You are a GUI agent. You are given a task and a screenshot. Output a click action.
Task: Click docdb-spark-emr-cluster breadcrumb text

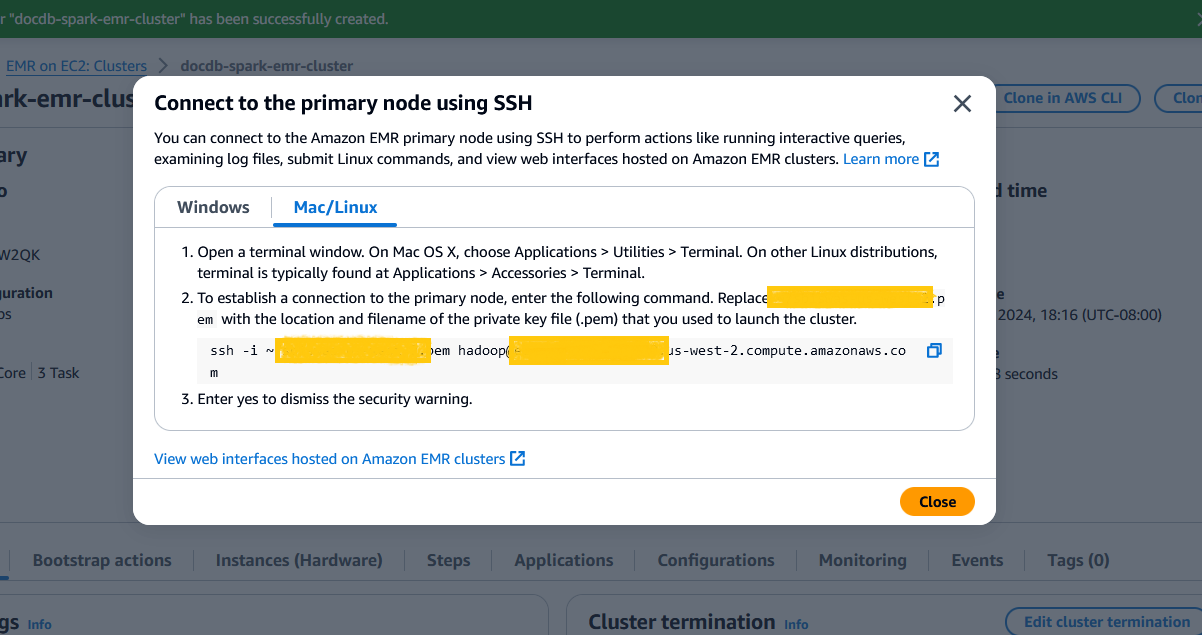tap(266, 66)
